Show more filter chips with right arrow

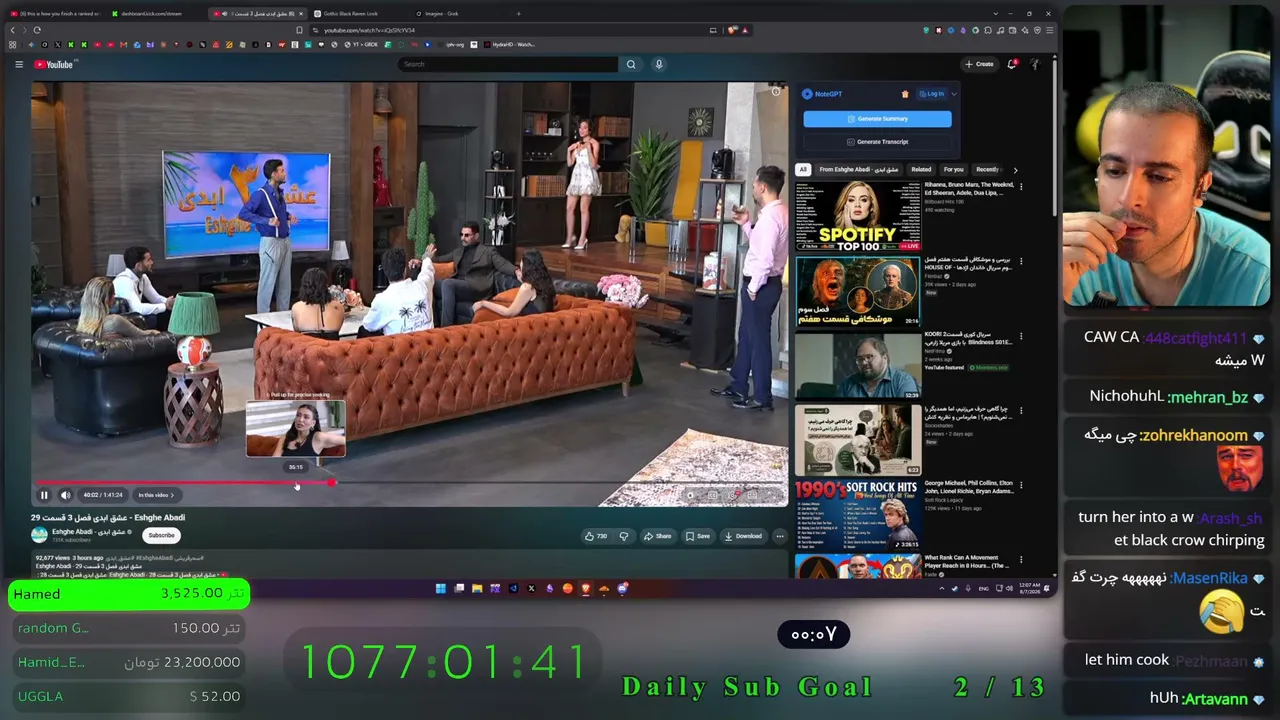1015,170
